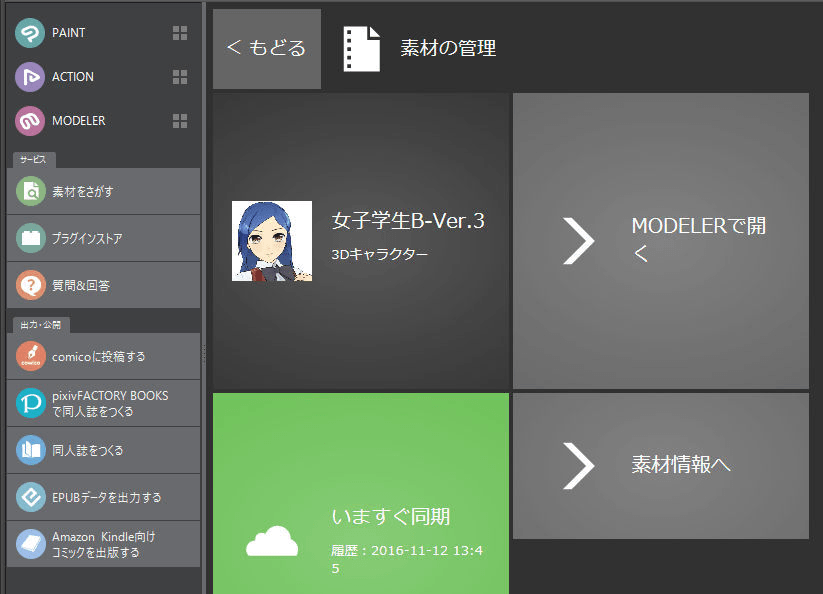
Task: Click the もどる back button
Action: click(266, 46)
